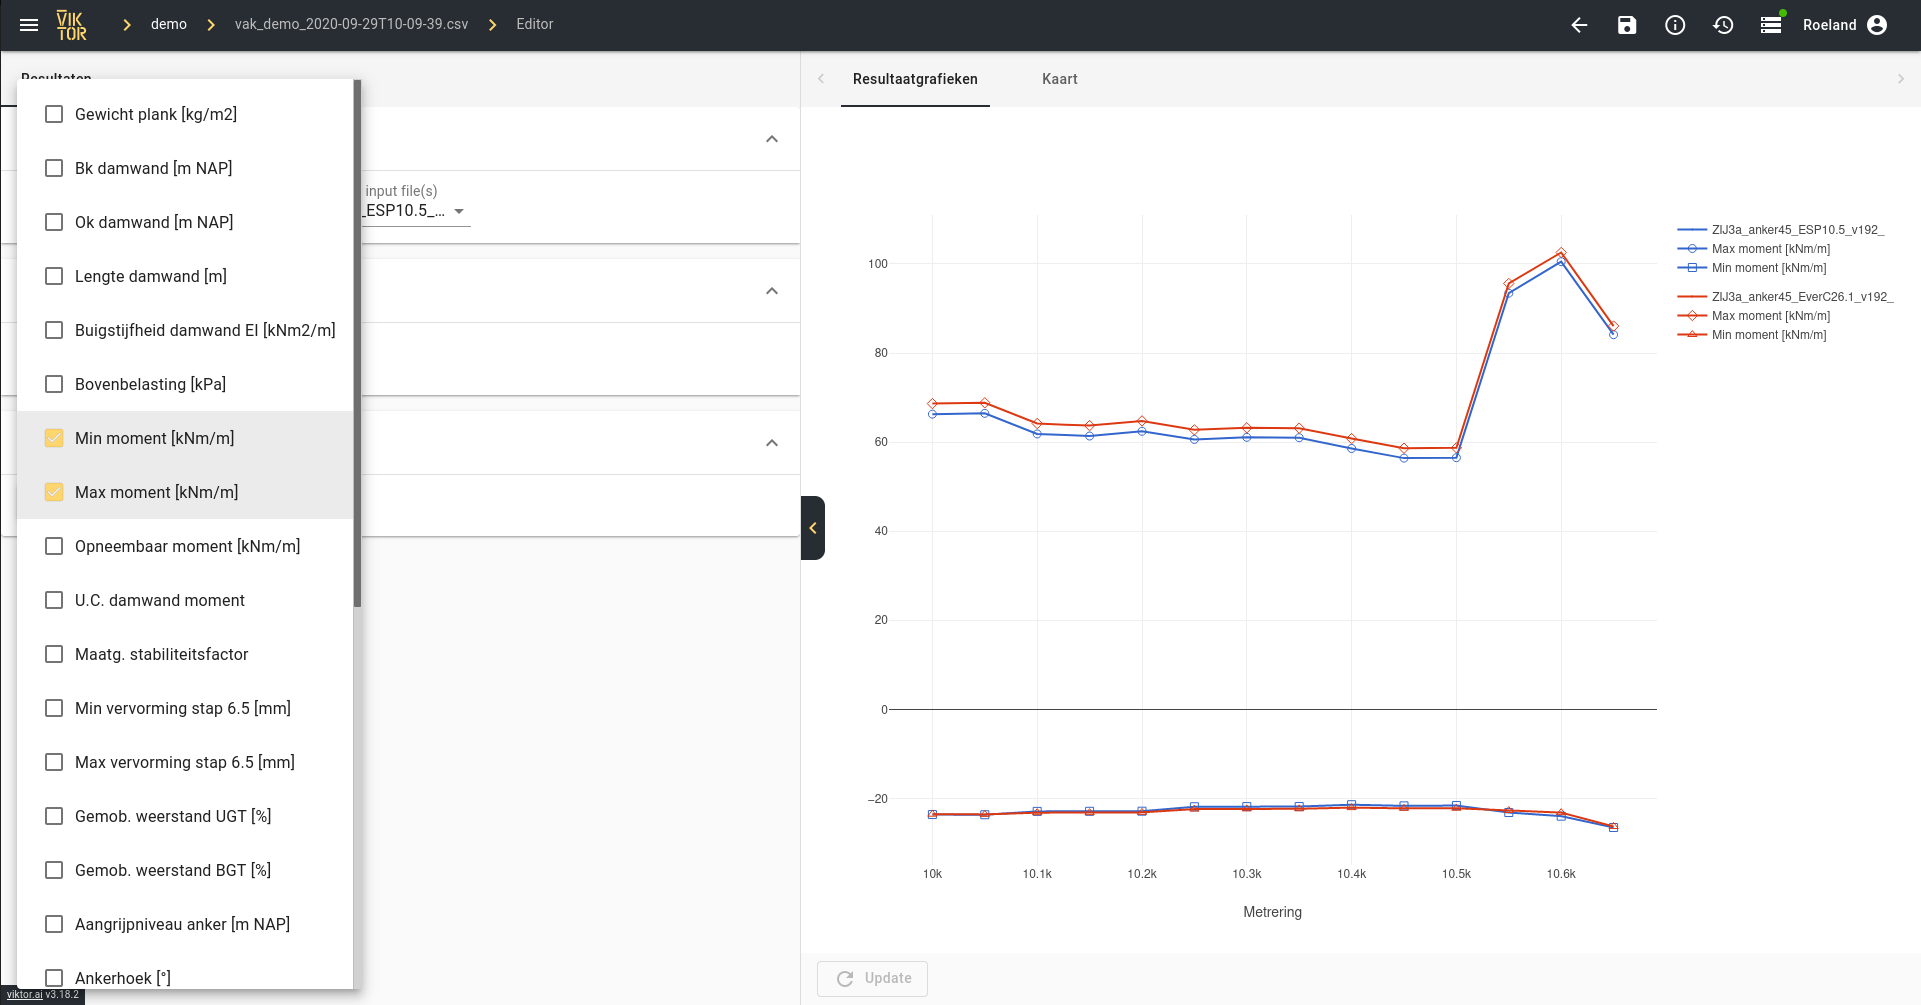The image size is (1921, 1005).
Task: Open the hamburger navigation menu
Action: tap(29, 25)
